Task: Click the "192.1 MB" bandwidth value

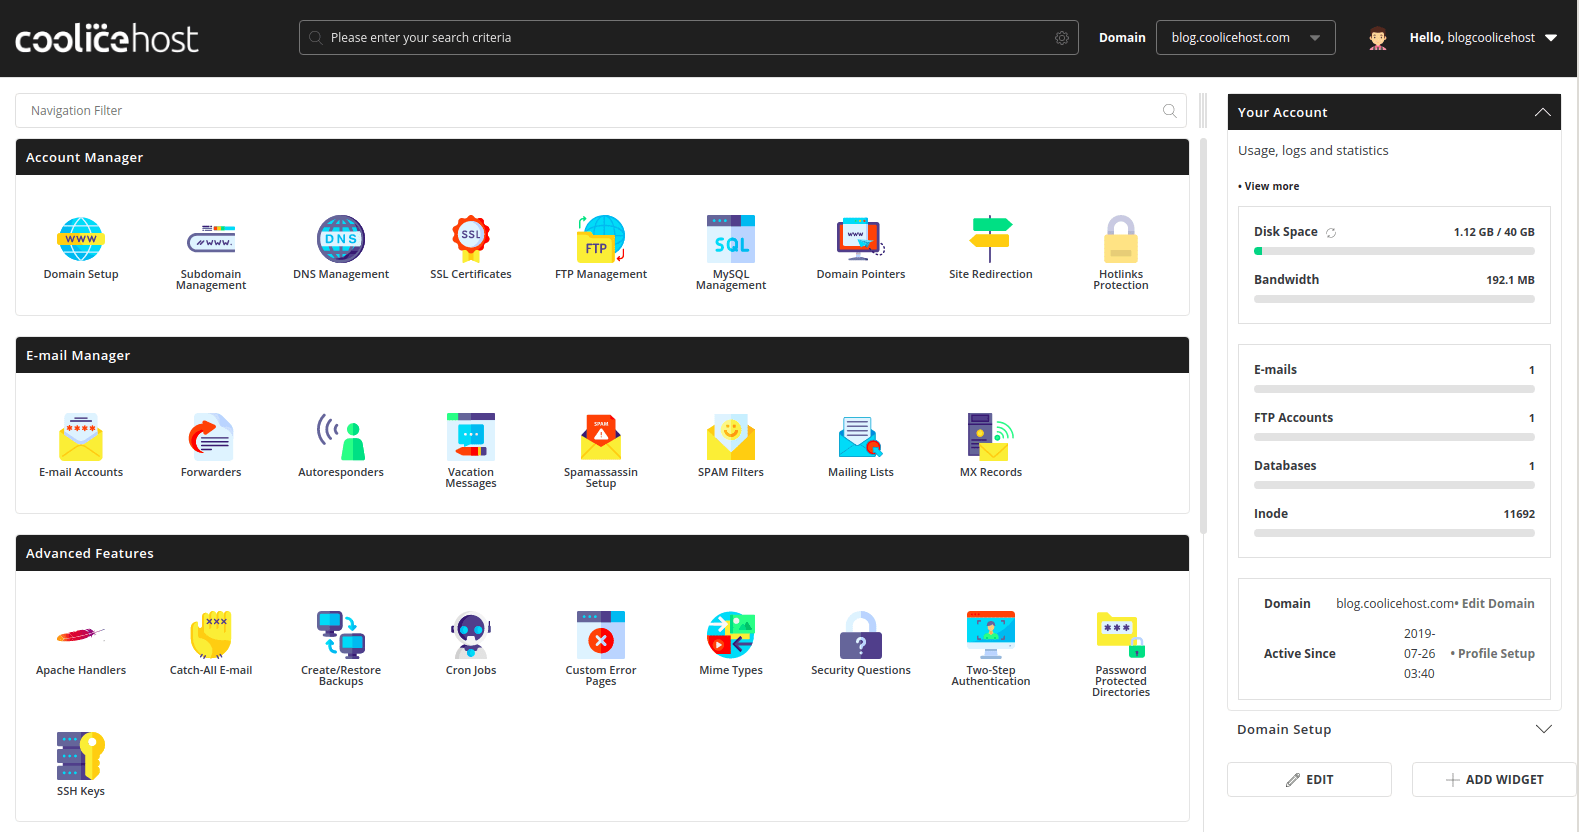Action: click(x=1510, y=280)
